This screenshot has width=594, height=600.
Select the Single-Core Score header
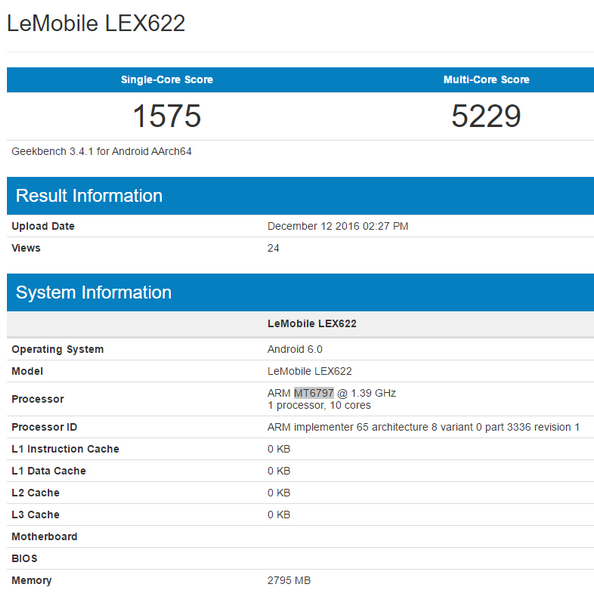point(167,80)
